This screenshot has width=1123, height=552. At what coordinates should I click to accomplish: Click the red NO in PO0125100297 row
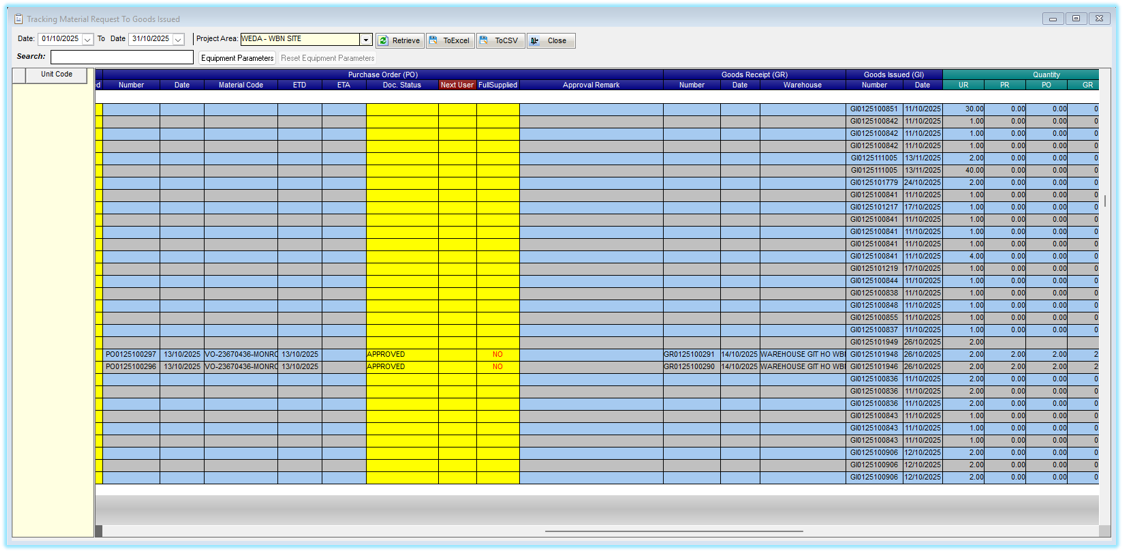(x=498, y=354)
